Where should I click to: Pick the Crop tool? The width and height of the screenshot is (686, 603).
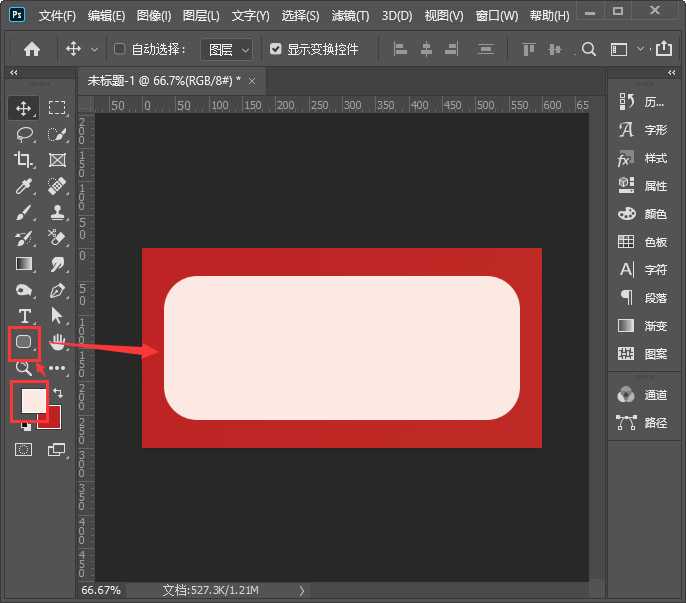click(x=24, y=160)
